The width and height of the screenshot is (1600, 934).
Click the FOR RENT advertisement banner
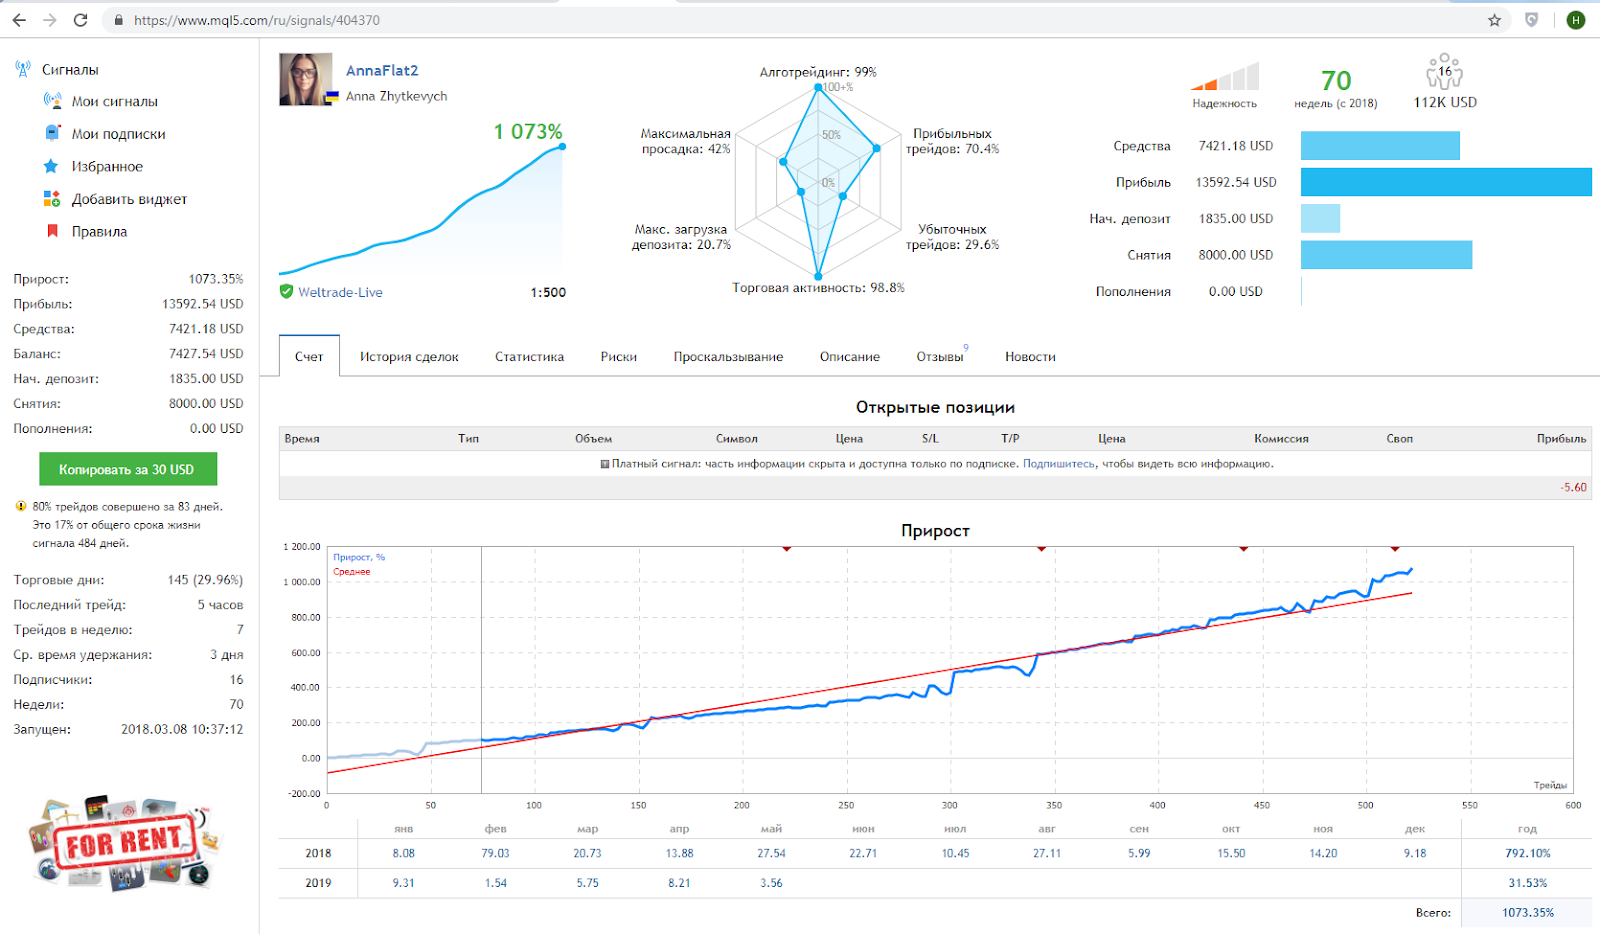pos(124,842)
